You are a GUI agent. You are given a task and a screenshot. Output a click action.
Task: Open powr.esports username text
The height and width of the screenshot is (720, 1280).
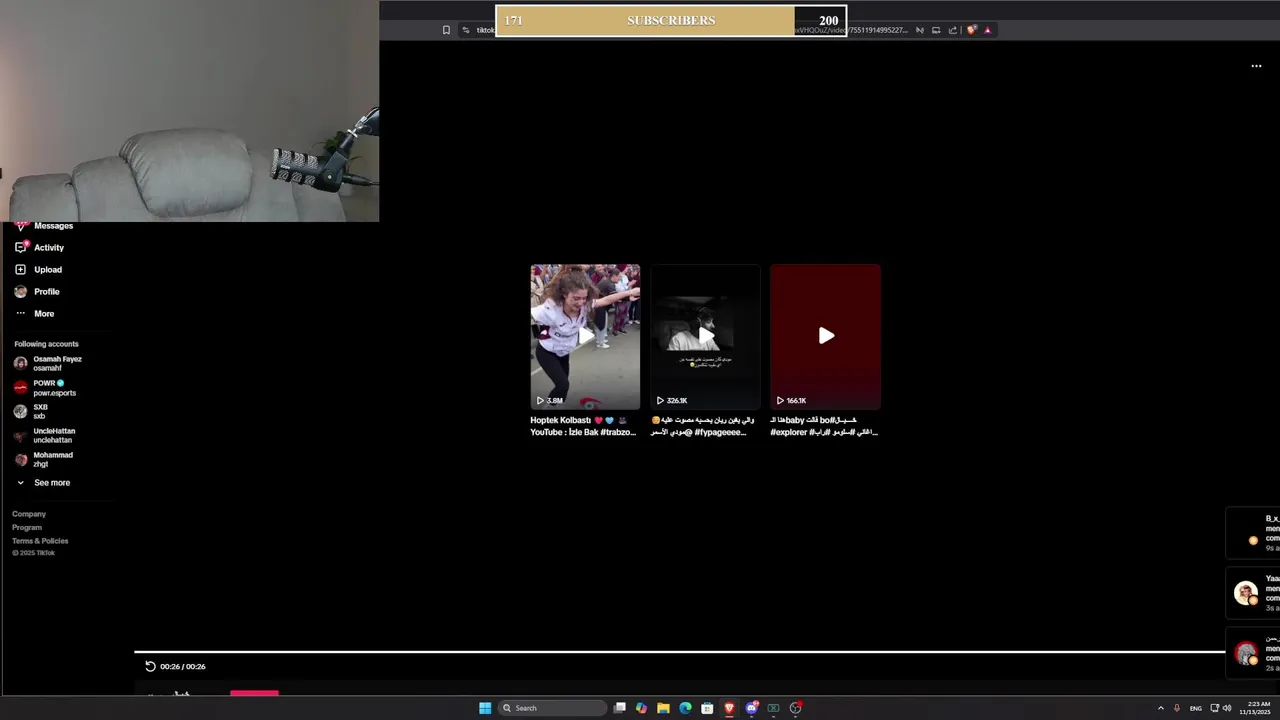(x=55, y=393)
